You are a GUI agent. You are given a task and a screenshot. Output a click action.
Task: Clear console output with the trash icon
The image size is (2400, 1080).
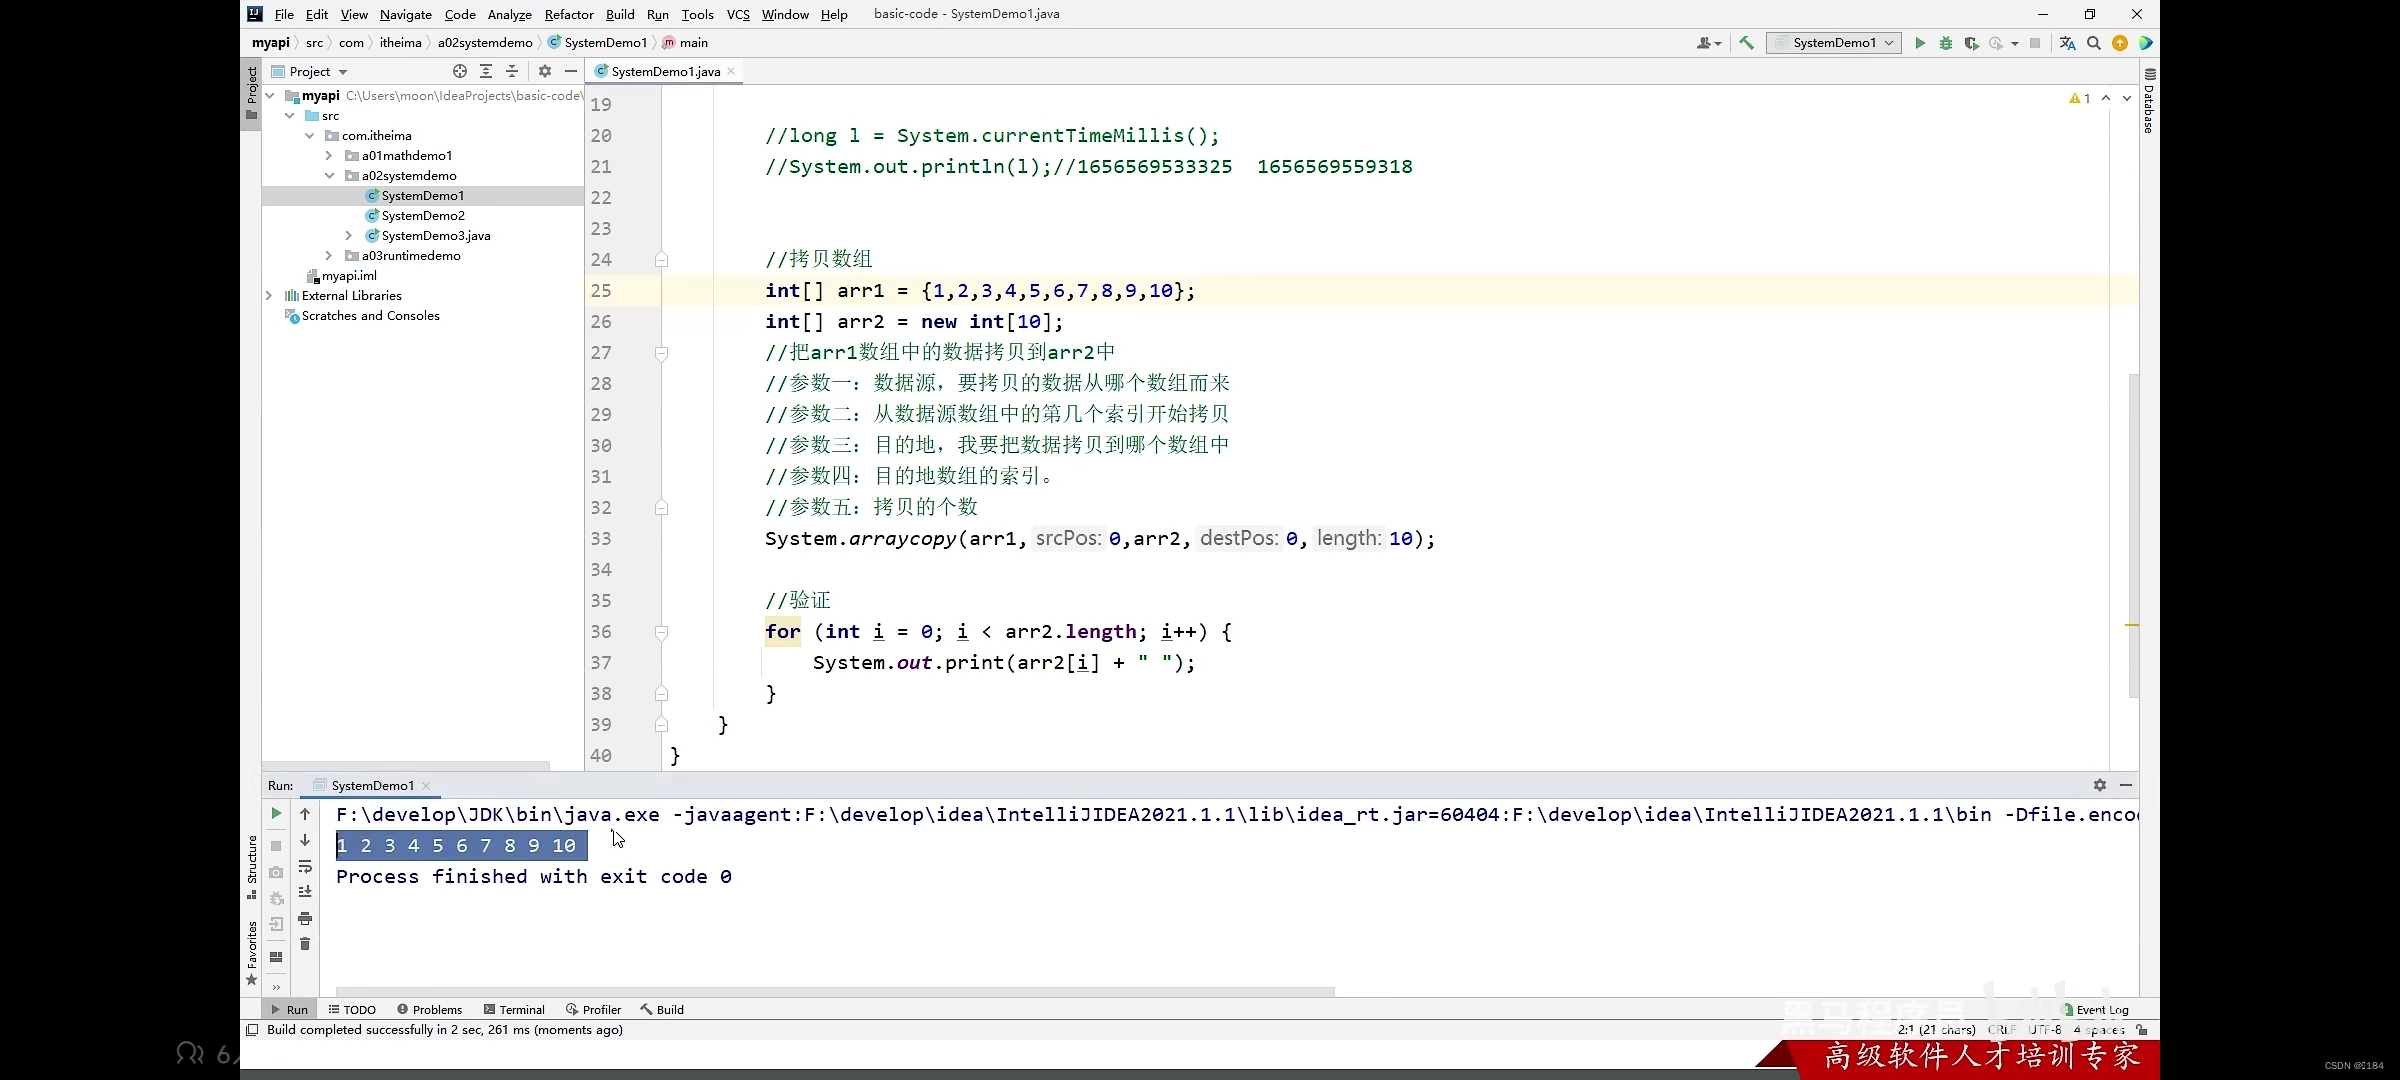coord(306,944)
